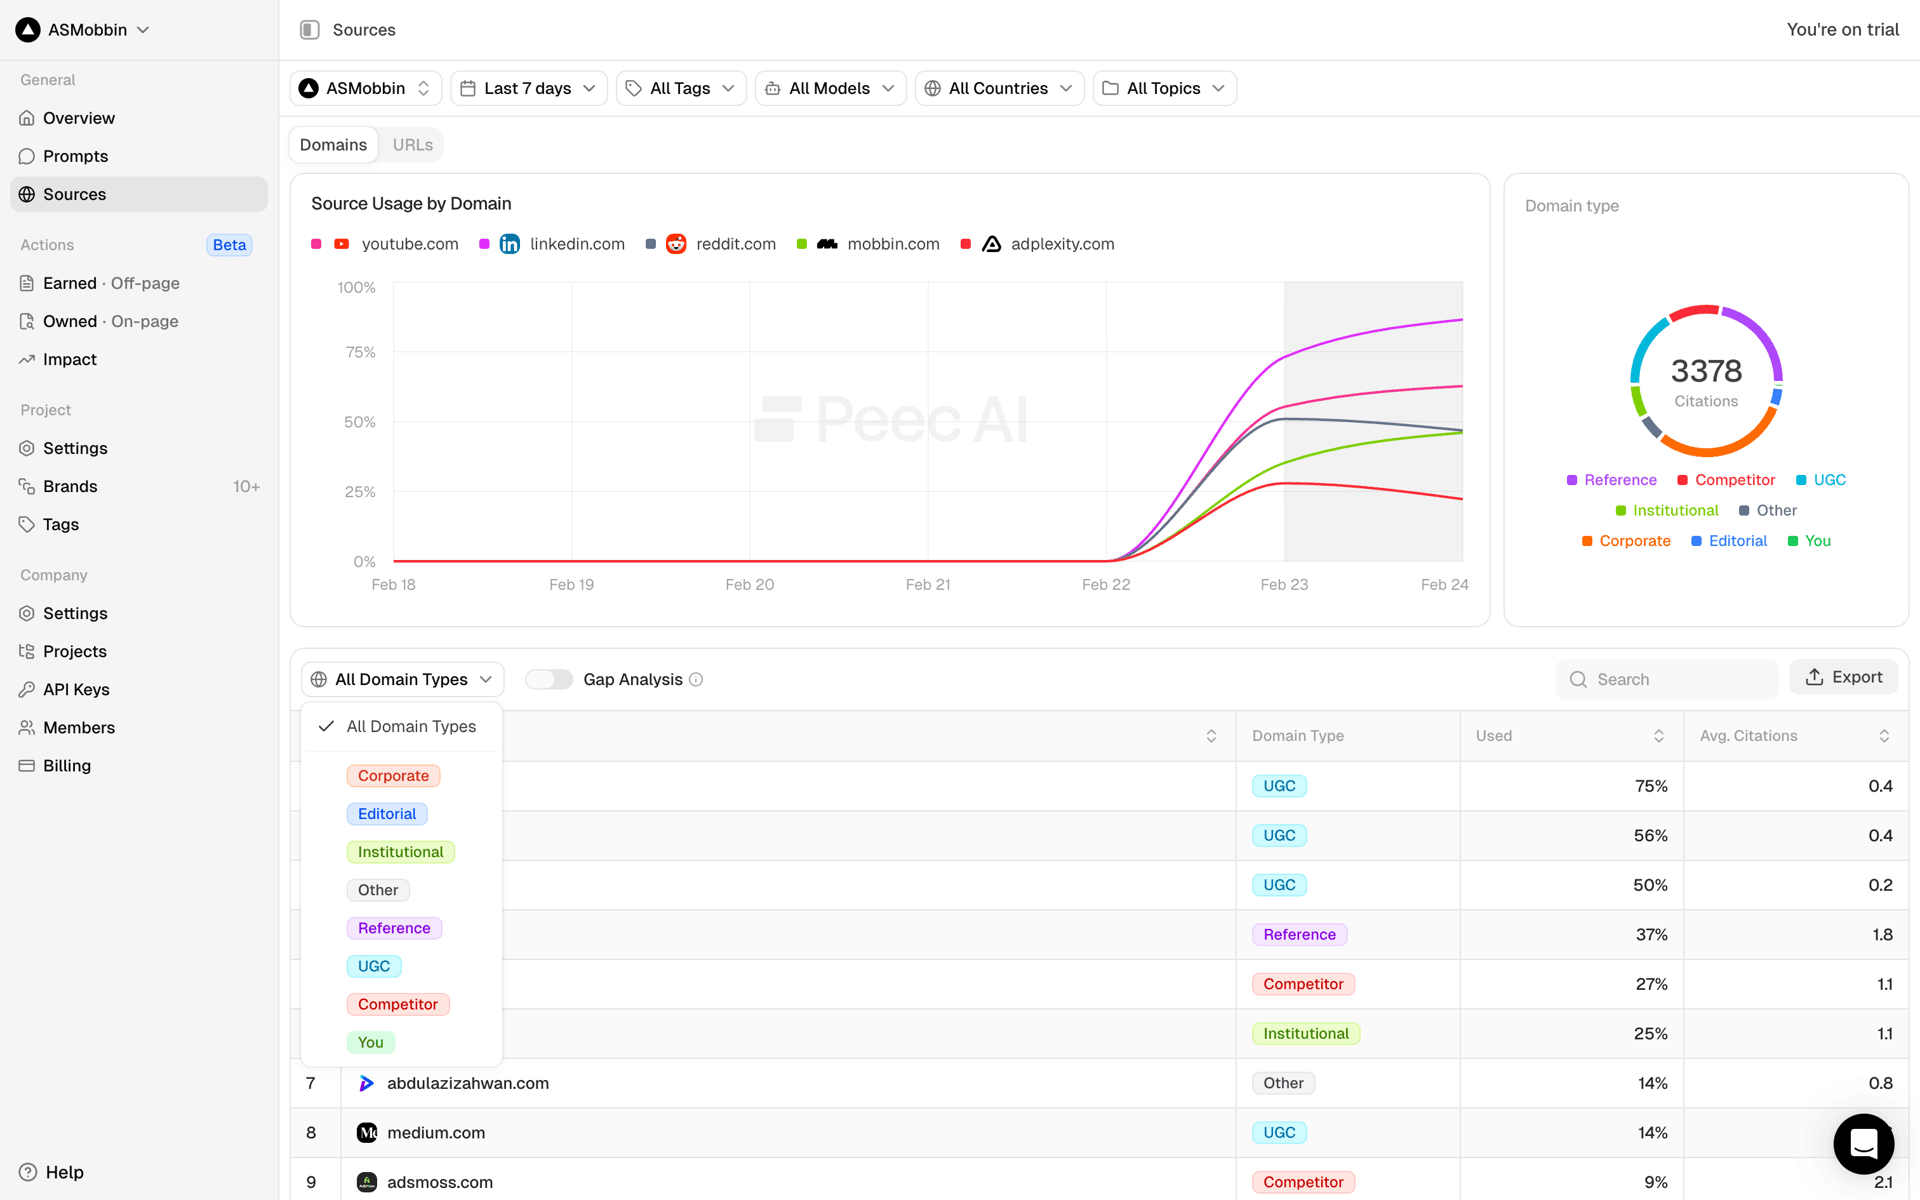Open the chat support bubble
Viewport: 1920px width, 1200px height.
(1863, 1143)
